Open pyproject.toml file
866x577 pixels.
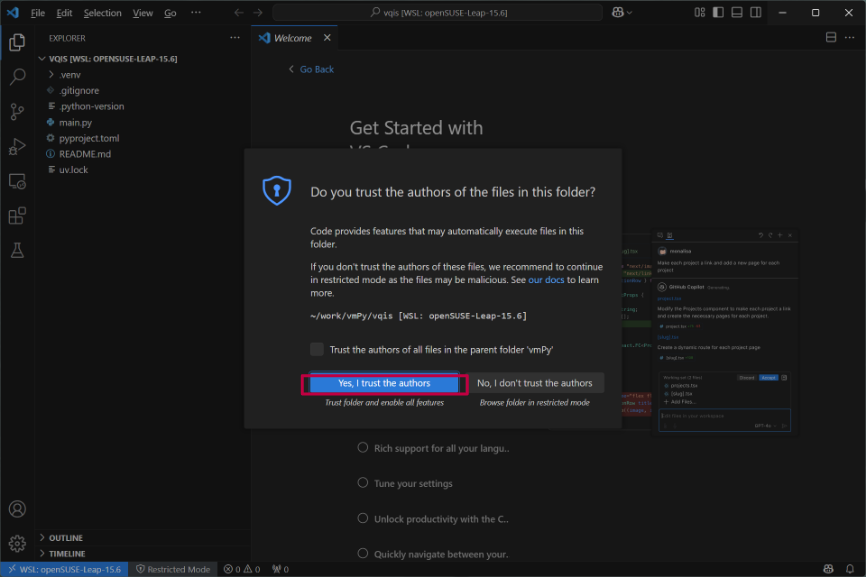tap(88, 138)
